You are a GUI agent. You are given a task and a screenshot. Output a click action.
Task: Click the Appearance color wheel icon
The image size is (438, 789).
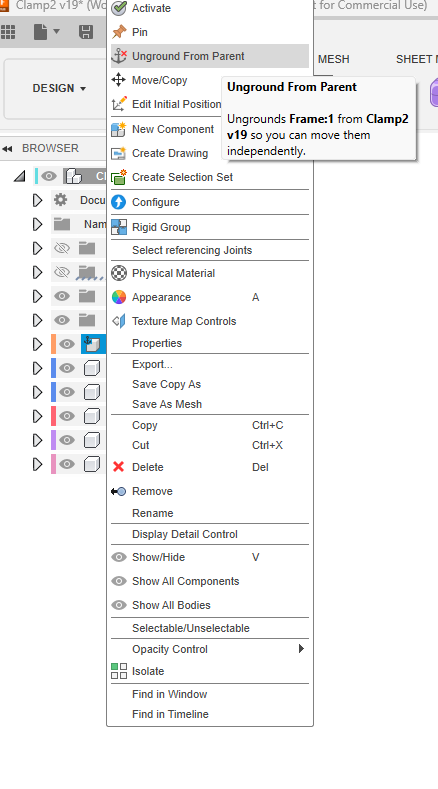(119, 297)
